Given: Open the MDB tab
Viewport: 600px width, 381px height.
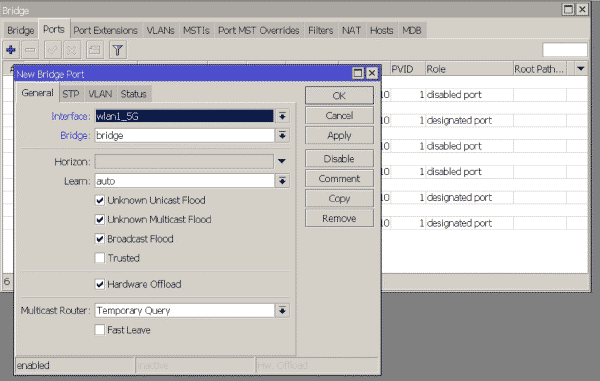Looking at the screenshot, I should 412,31.
